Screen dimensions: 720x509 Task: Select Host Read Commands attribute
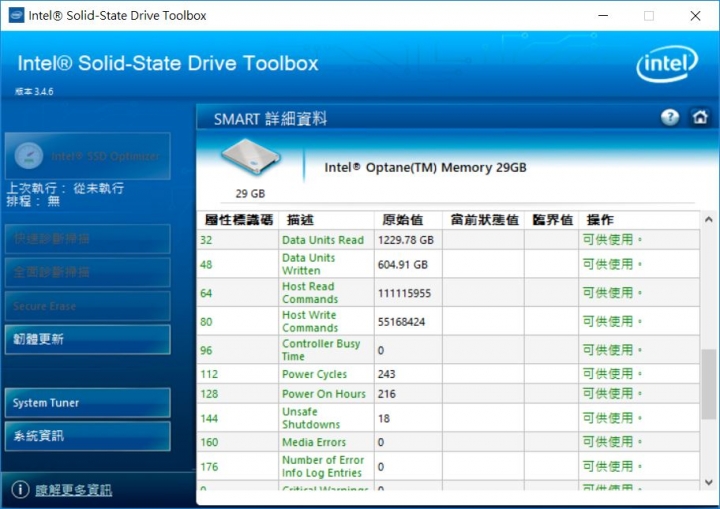310,293
